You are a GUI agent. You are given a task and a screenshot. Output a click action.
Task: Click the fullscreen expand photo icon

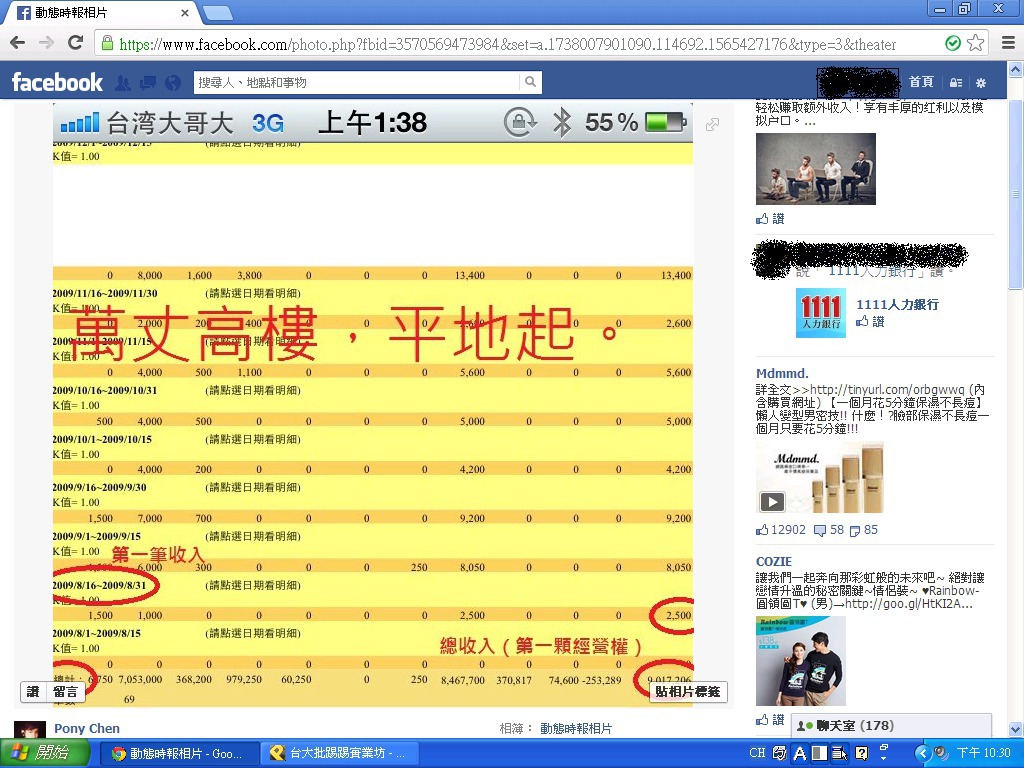pos(712,124)
